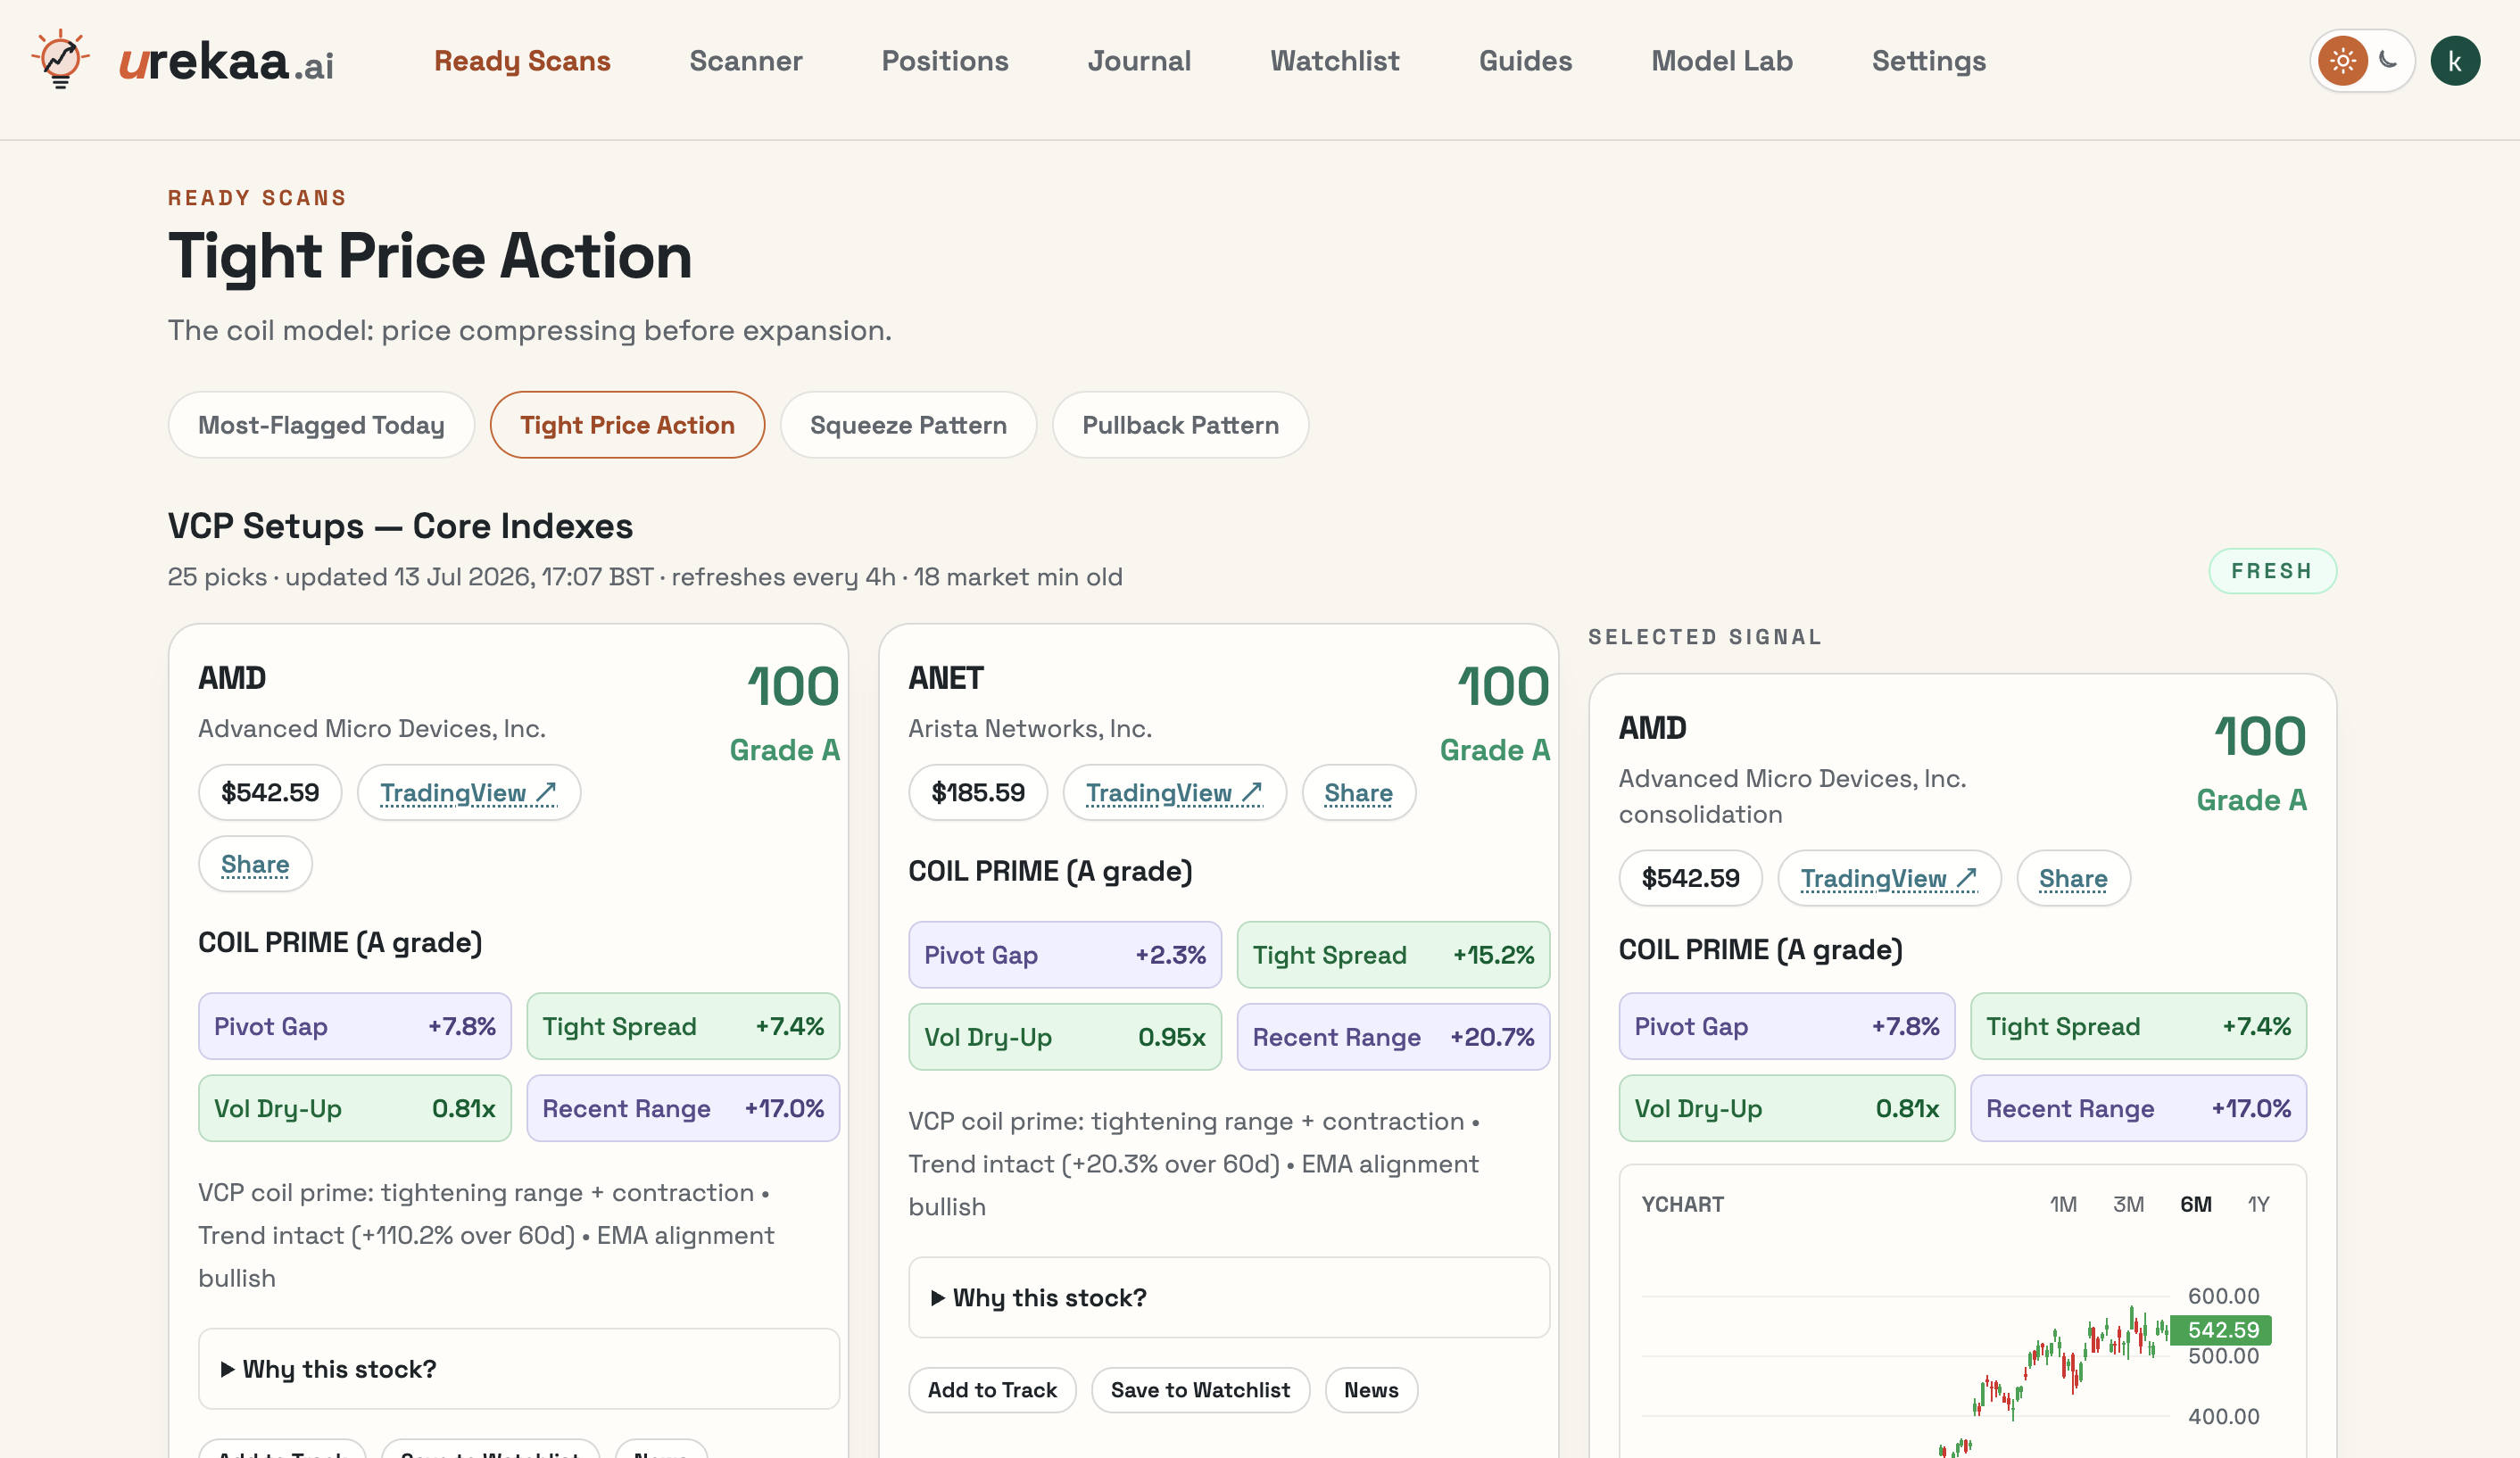Save ANET to Watchlist

point(1200,1390)
